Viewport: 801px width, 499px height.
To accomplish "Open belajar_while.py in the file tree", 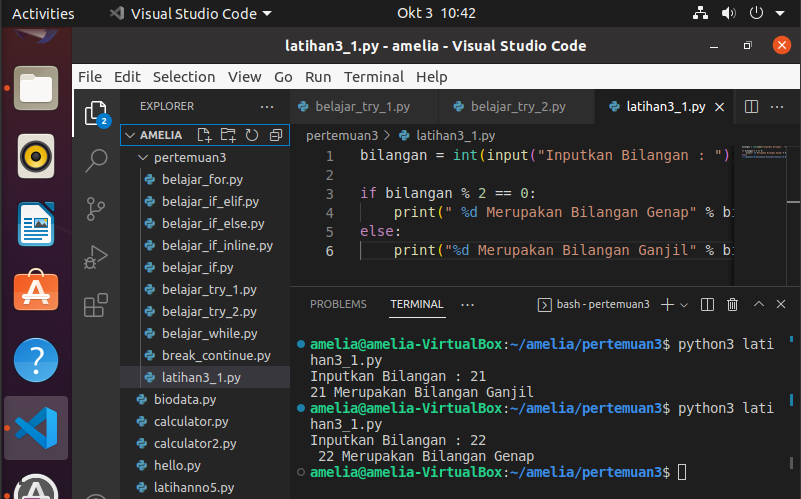I will point(205,333).
